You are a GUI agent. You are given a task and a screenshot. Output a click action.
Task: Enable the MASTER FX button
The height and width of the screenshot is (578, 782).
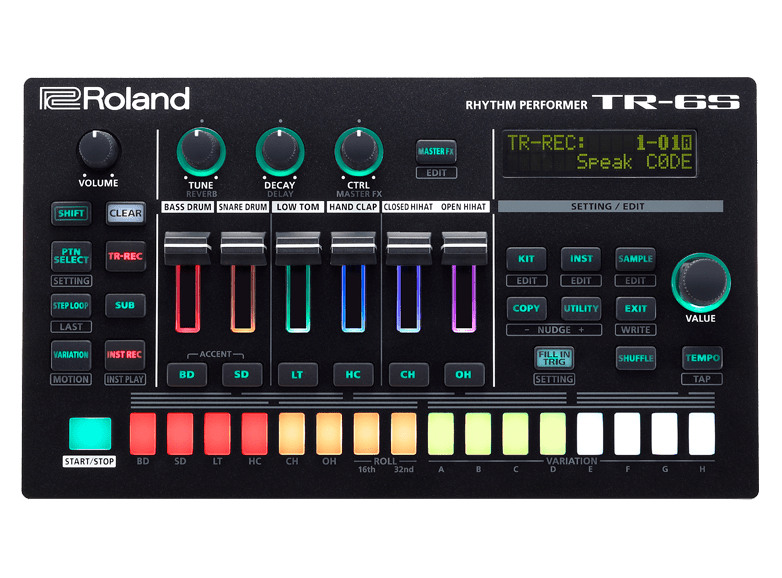pyautogui.click(x=435, y=151)
